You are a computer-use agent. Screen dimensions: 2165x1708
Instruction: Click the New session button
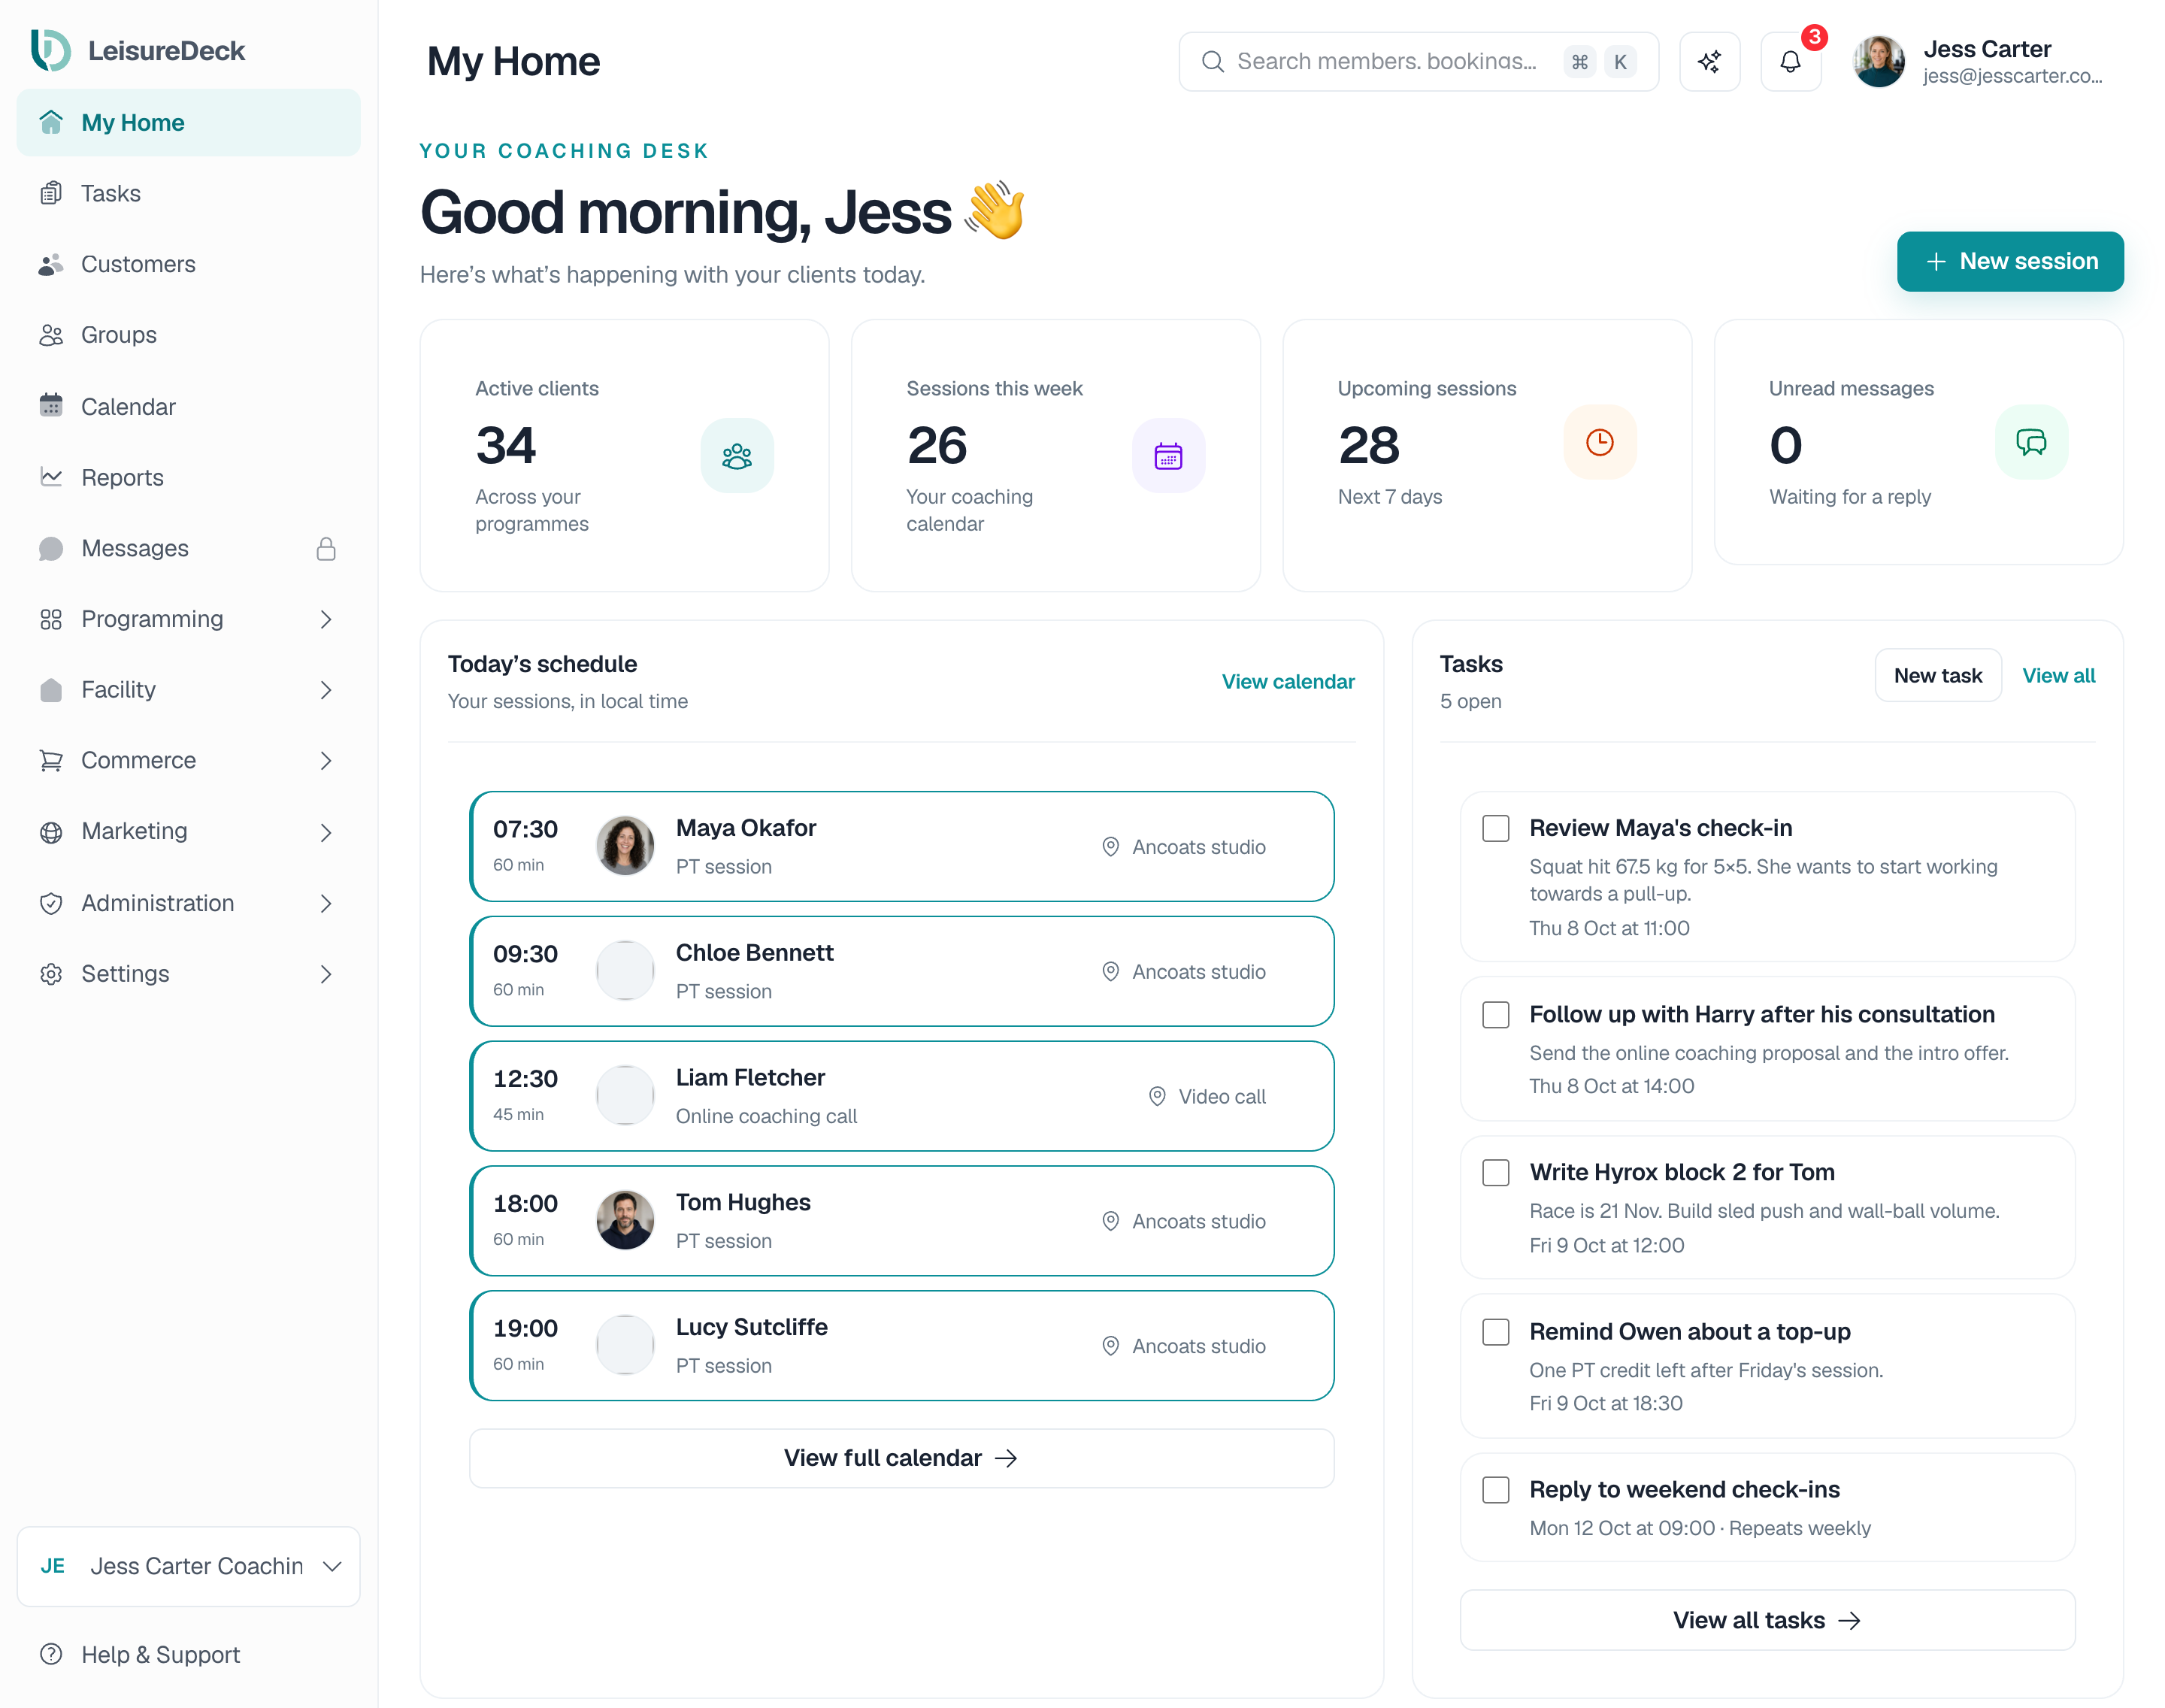click(2010, 261)
